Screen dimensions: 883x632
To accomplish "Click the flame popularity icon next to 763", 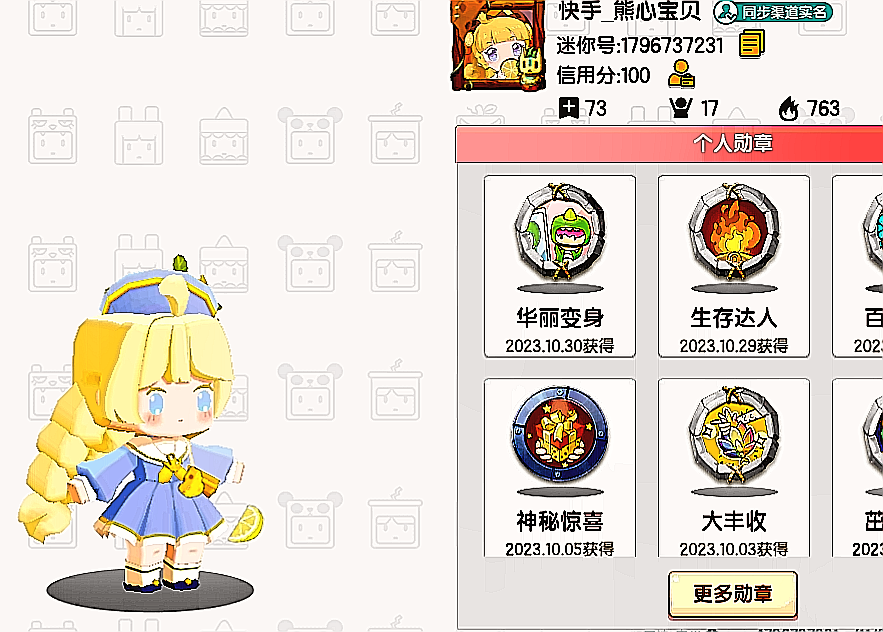I will (x=789, y=108).
